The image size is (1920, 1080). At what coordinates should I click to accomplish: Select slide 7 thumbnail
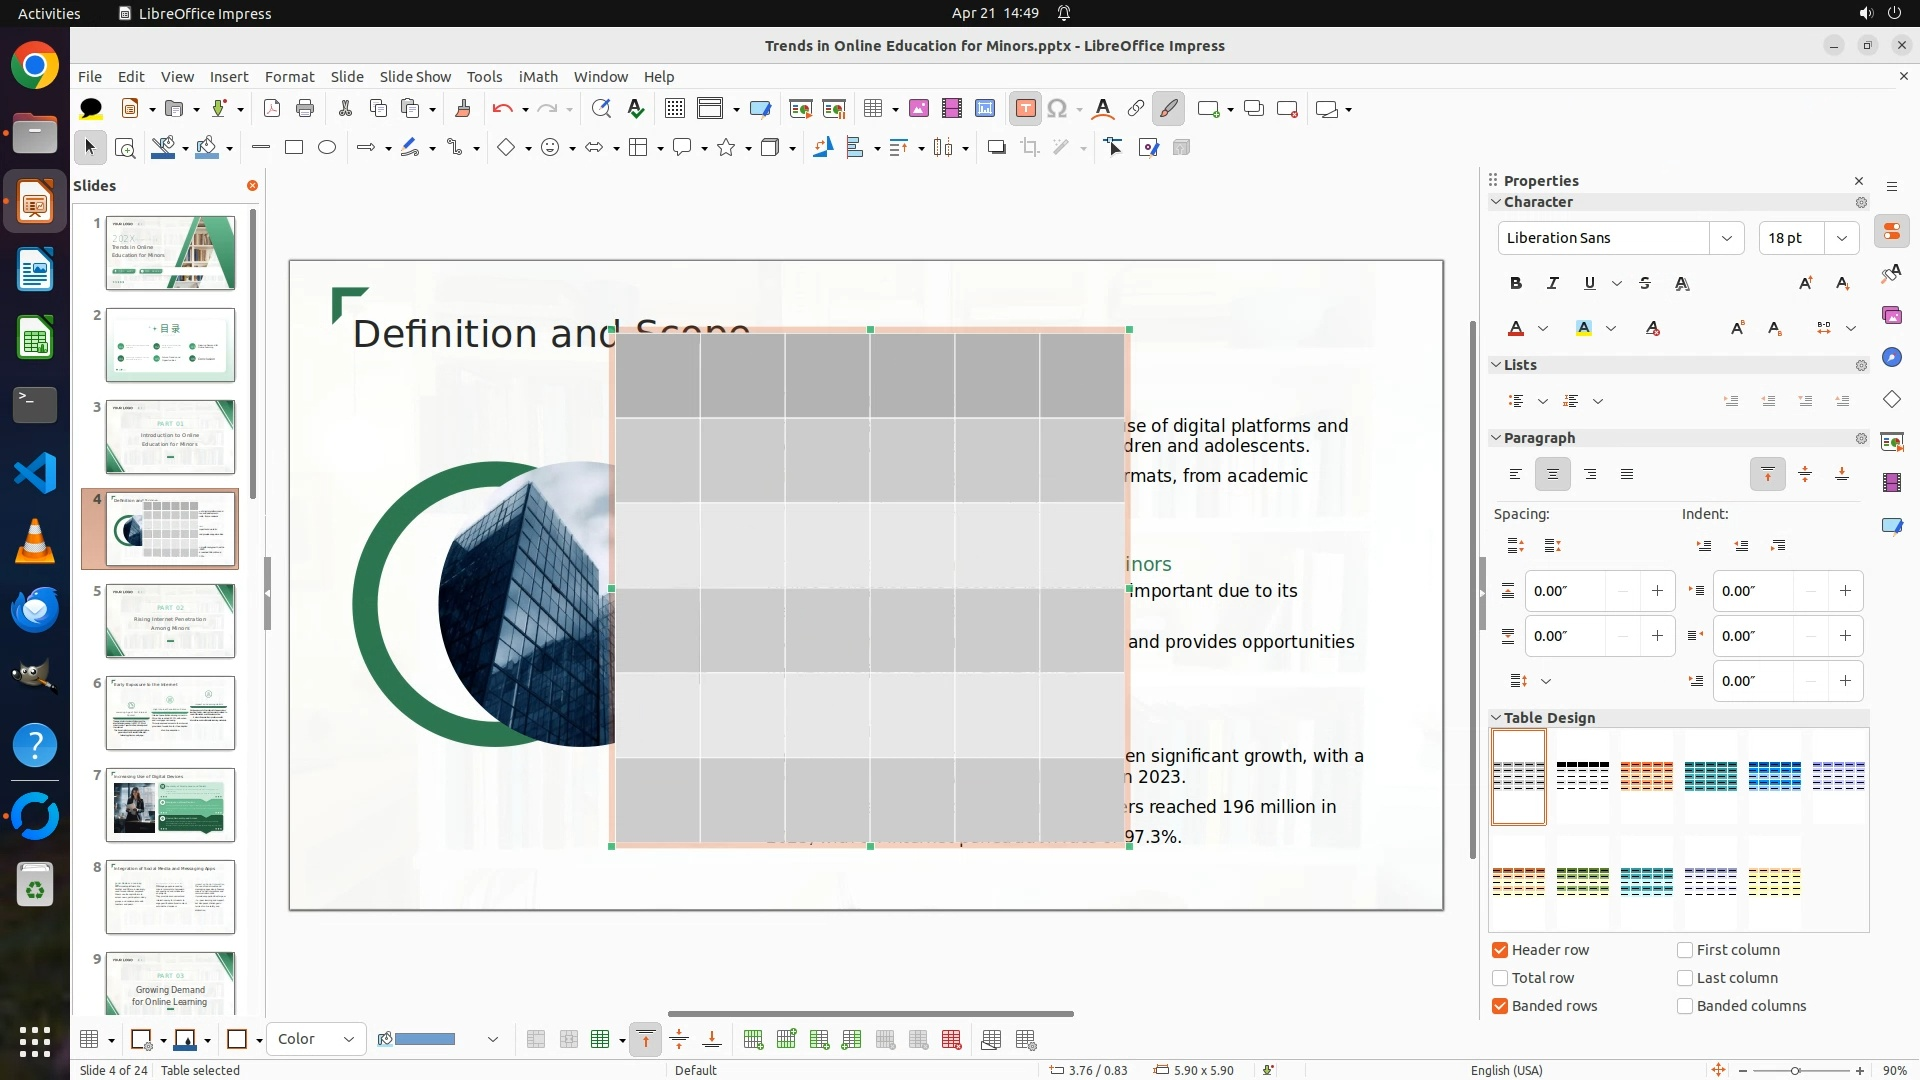coord(170,805)
